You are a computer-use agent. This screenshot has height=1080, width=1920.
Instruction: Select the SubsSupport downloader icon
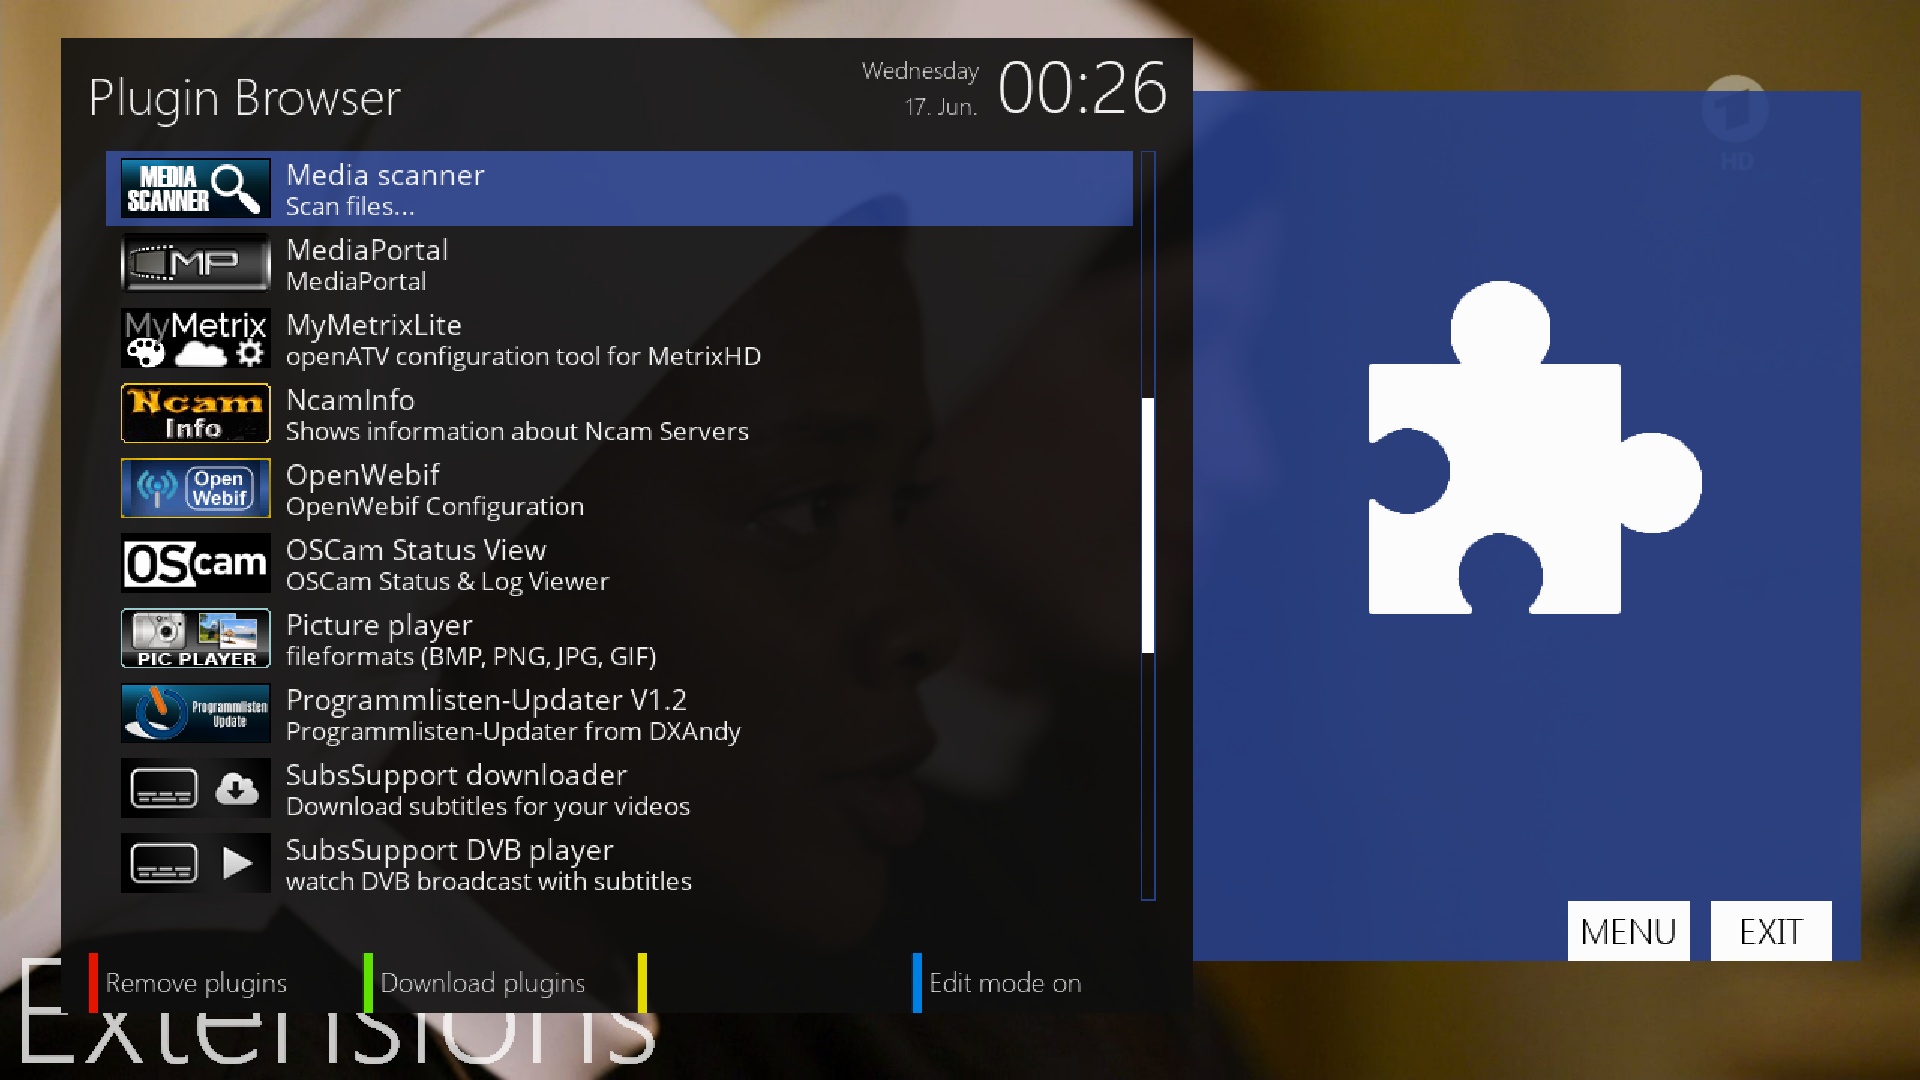195,789
